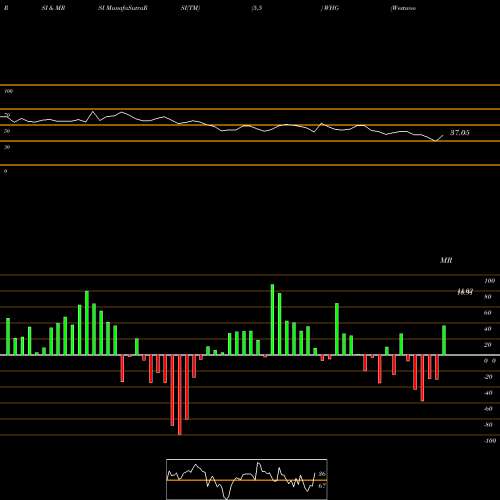Click the -40 label on MR axis
Screen dimensions: 500x500
pos(488,393)
